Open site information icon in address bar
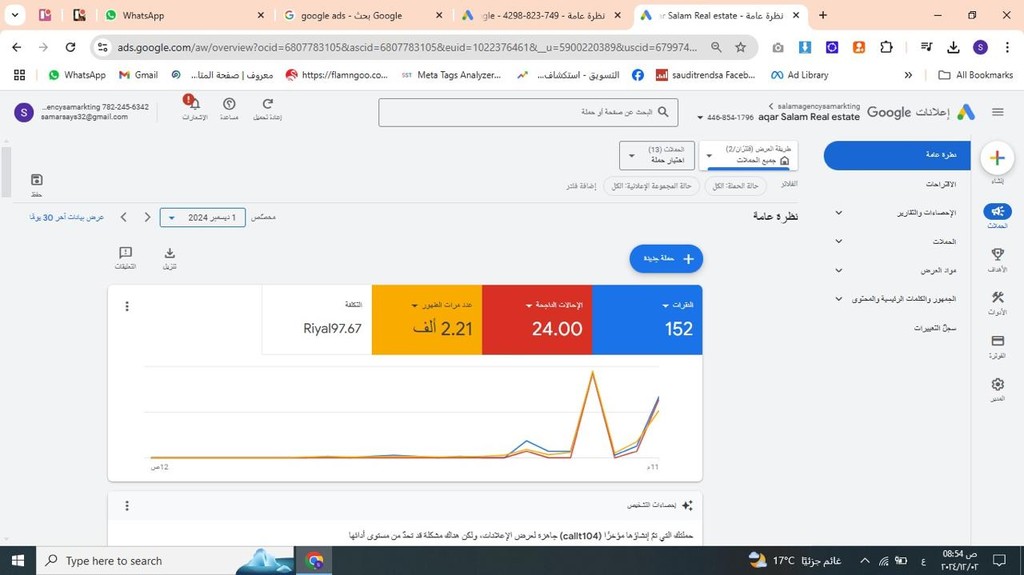 coord(103,47)
